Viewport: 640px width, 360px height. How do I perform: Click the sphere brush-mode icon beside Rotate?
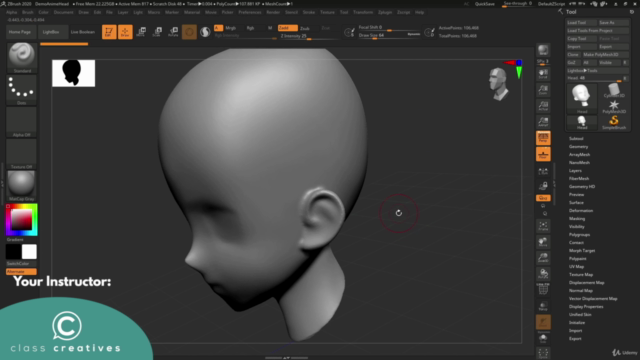coord(189,32)
